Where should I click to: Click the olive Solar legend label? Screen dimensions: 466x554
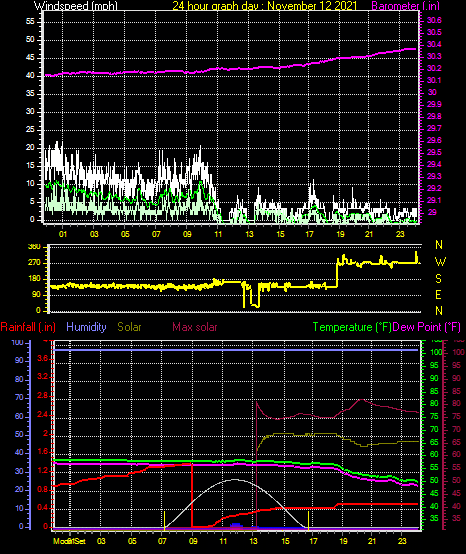[129, 327]
